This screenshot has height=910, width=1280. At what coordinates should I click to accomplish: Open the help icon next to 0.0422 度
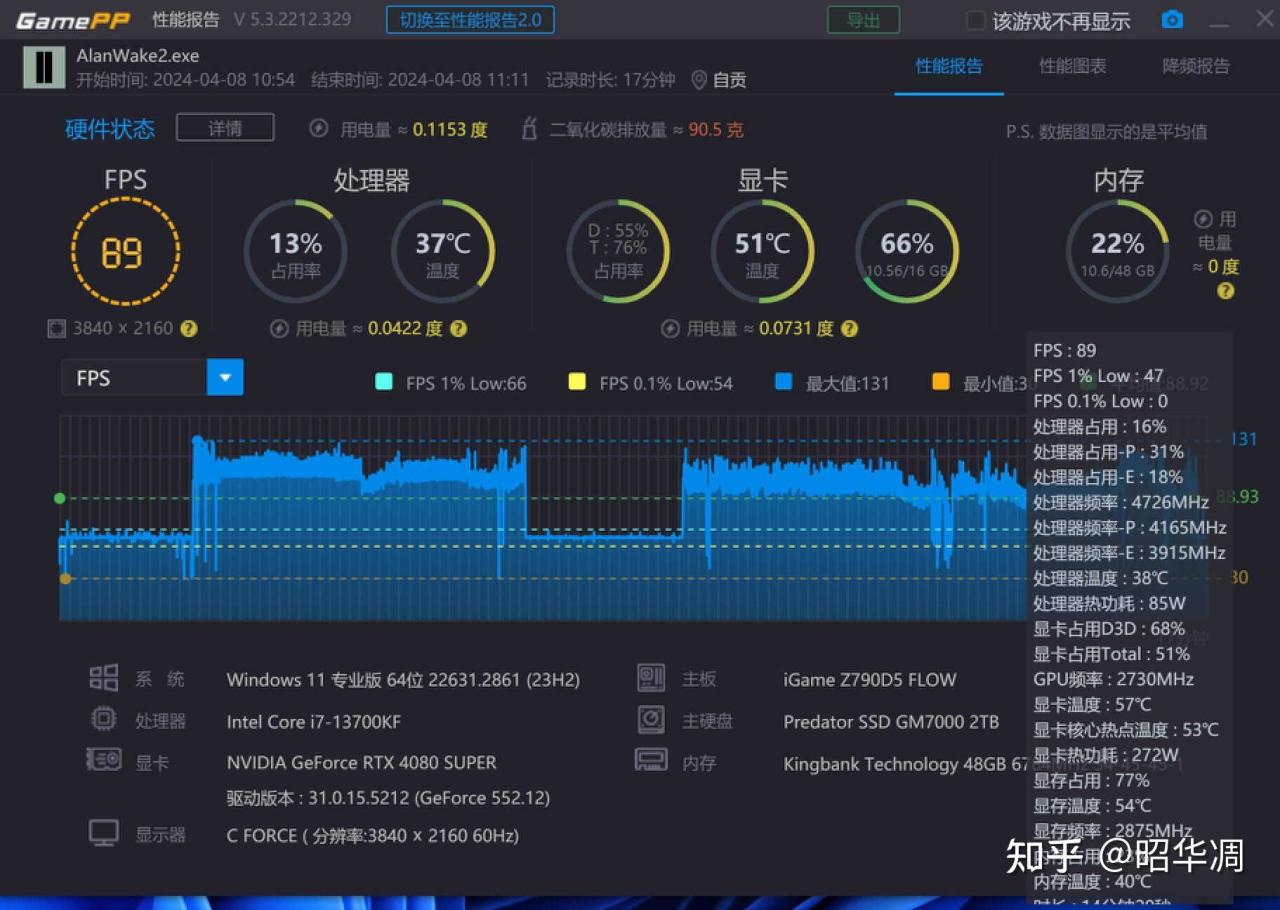(x=458, y=328)
